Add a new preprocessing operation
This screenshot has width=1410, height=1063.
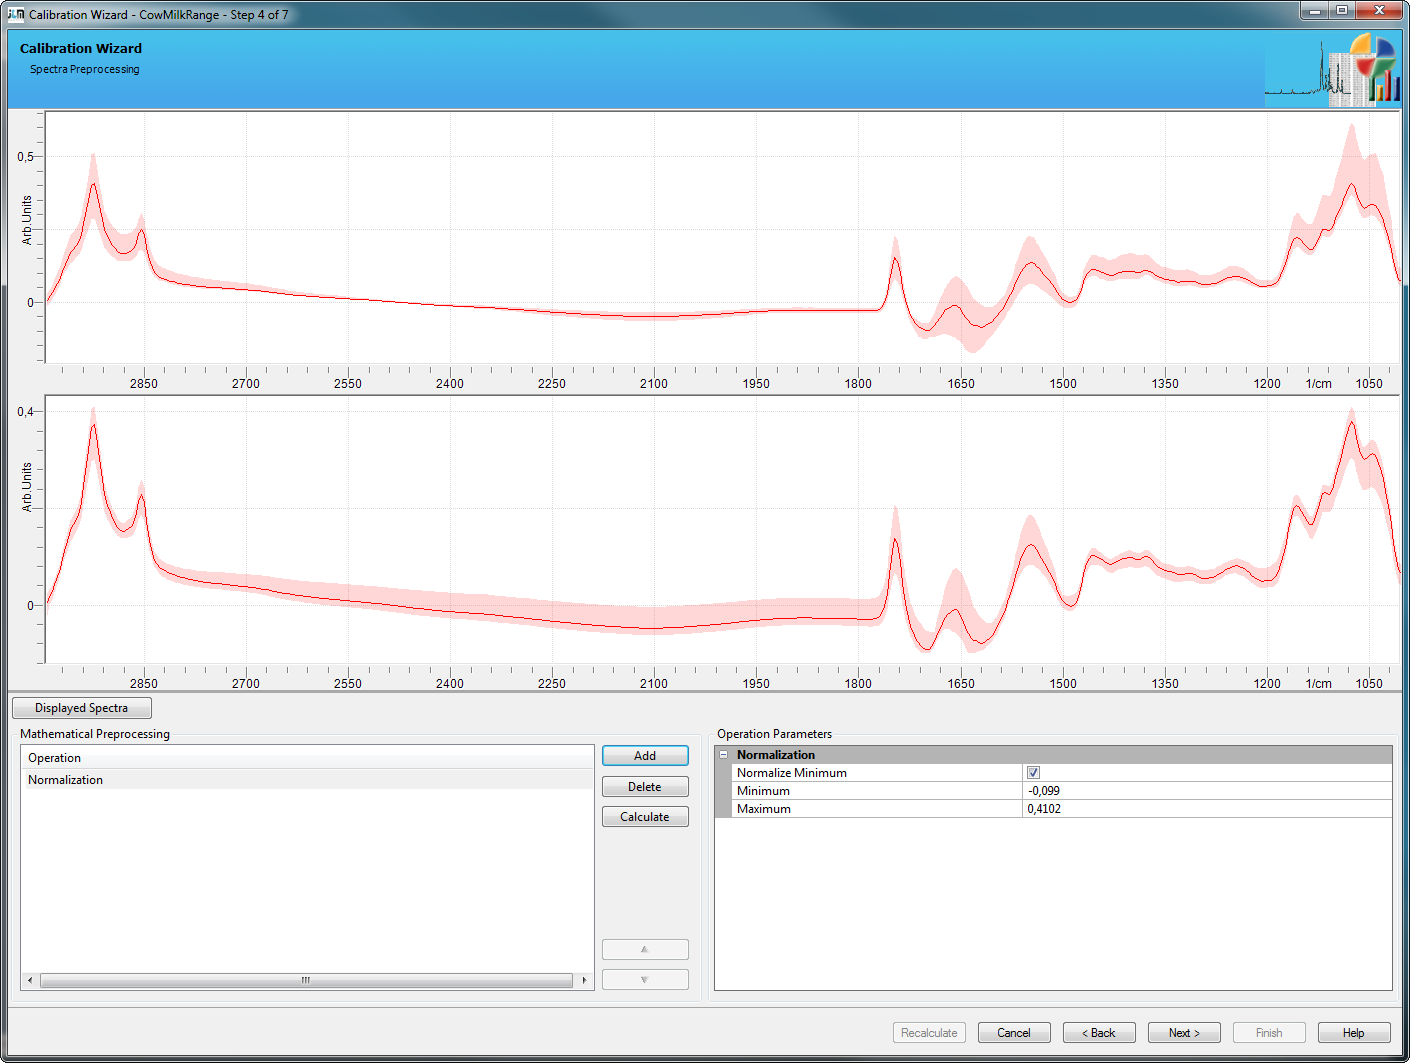click(645, 756)
